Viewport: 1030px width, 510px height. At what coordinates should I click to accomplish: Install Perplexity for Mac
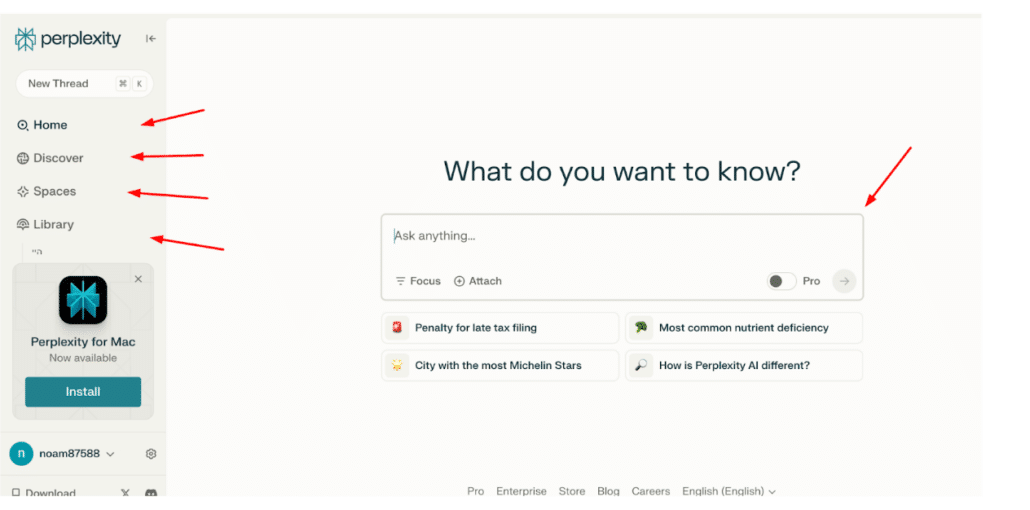[x=83, y=392]
